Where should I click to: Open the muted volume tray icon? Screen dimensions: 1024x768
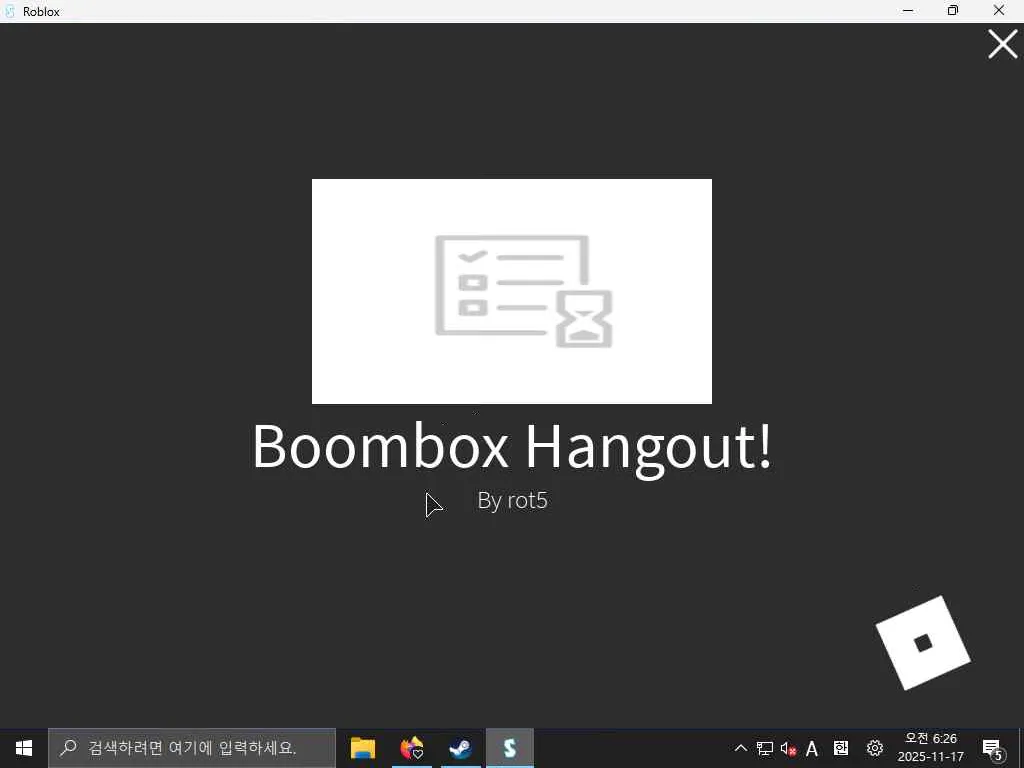tap(788, 748)
